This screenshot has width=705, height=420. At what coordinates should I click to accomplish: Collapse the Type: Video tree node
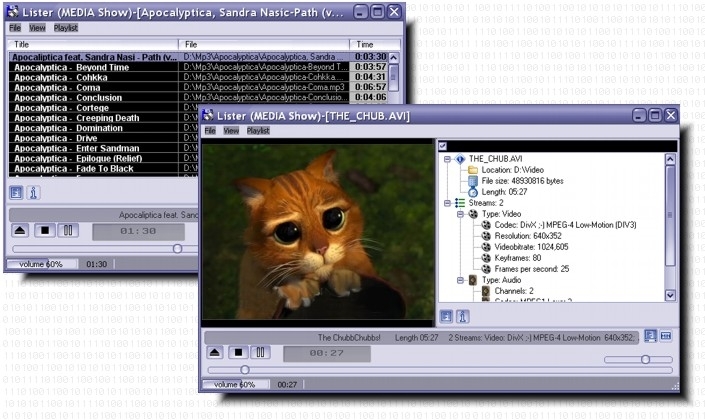tap(460, 214)
